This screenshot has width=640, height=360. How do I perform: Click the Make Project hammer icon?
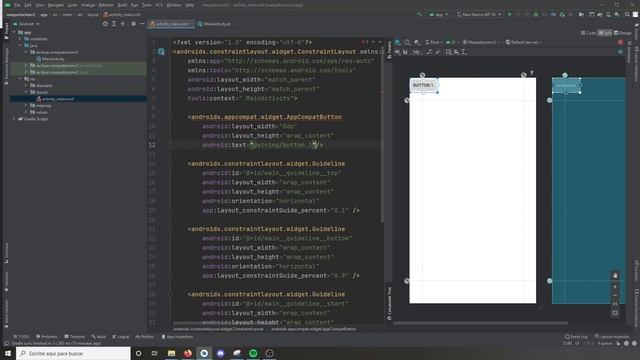pos(420,14)
